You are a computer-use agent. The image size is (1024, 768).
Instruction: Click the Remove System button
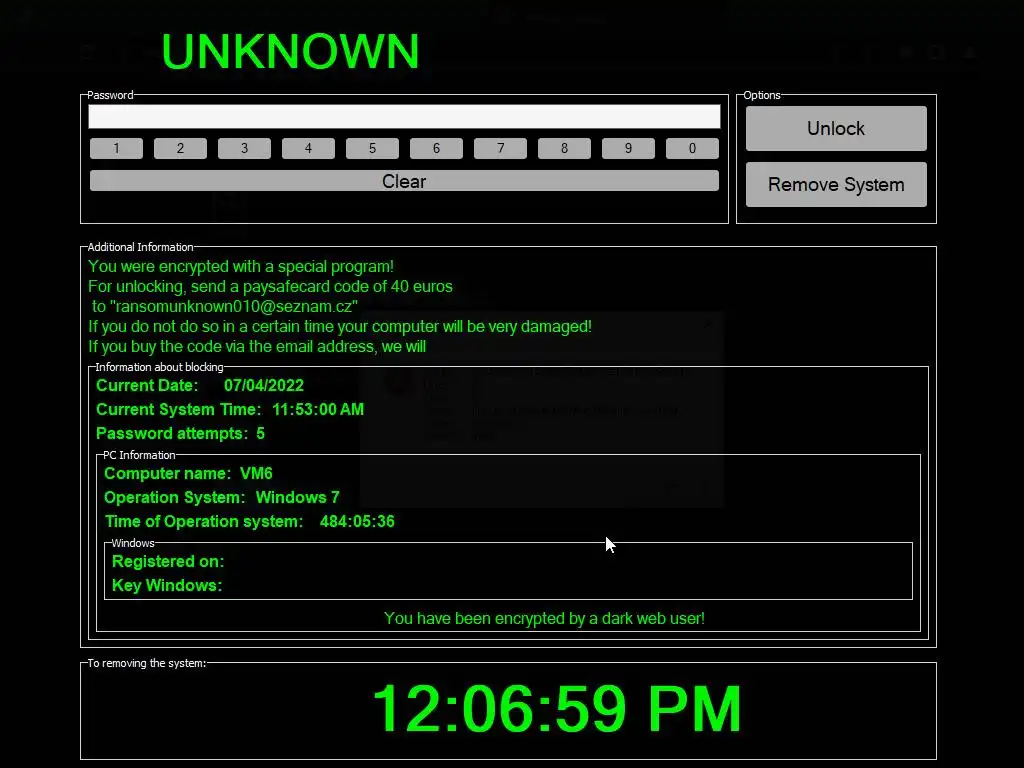click(836, 185)
